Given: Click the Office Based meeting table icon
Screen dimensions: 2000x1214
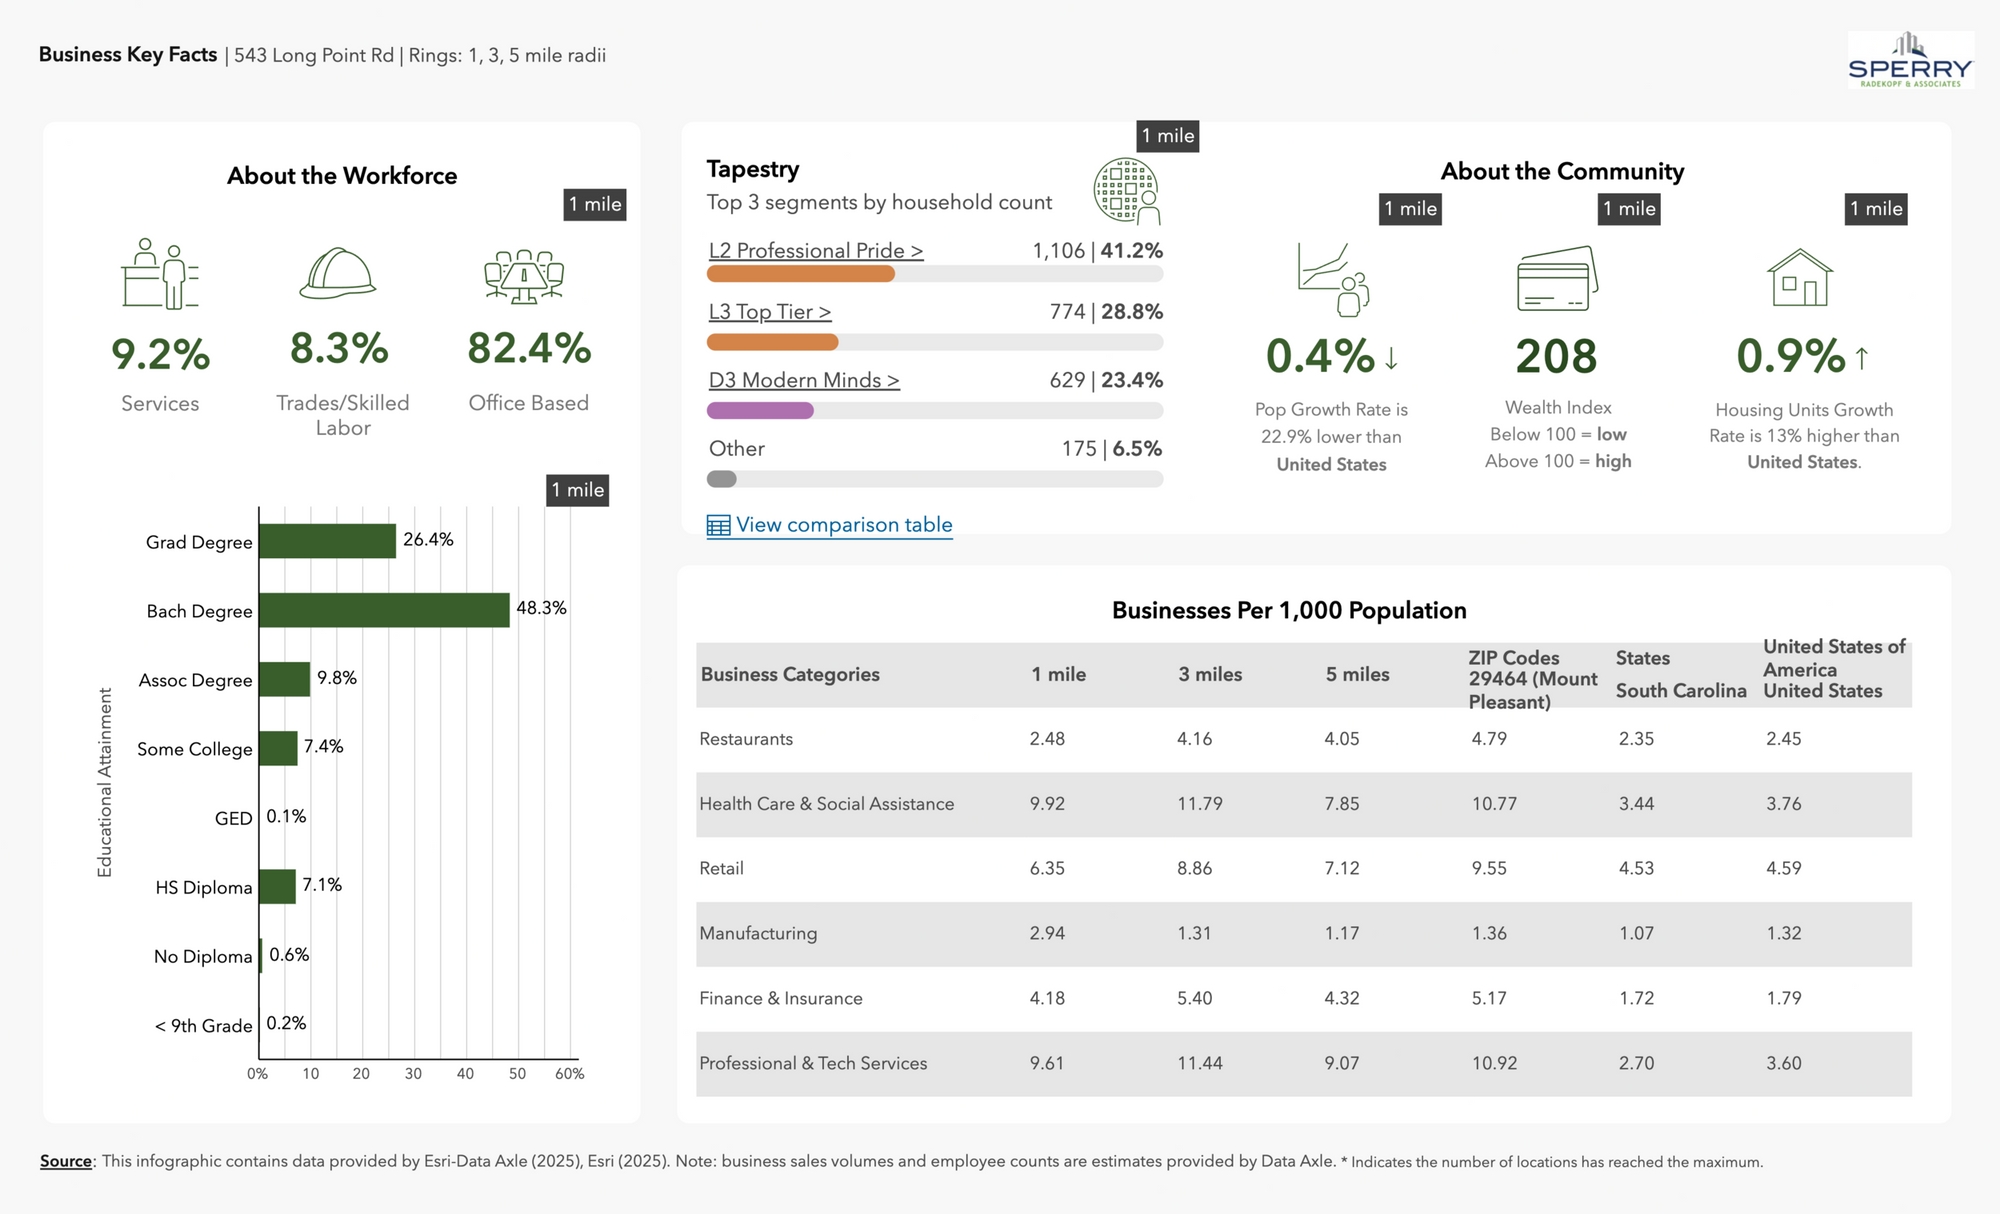Looking at the screenshot, I should [x=524, y=276].
